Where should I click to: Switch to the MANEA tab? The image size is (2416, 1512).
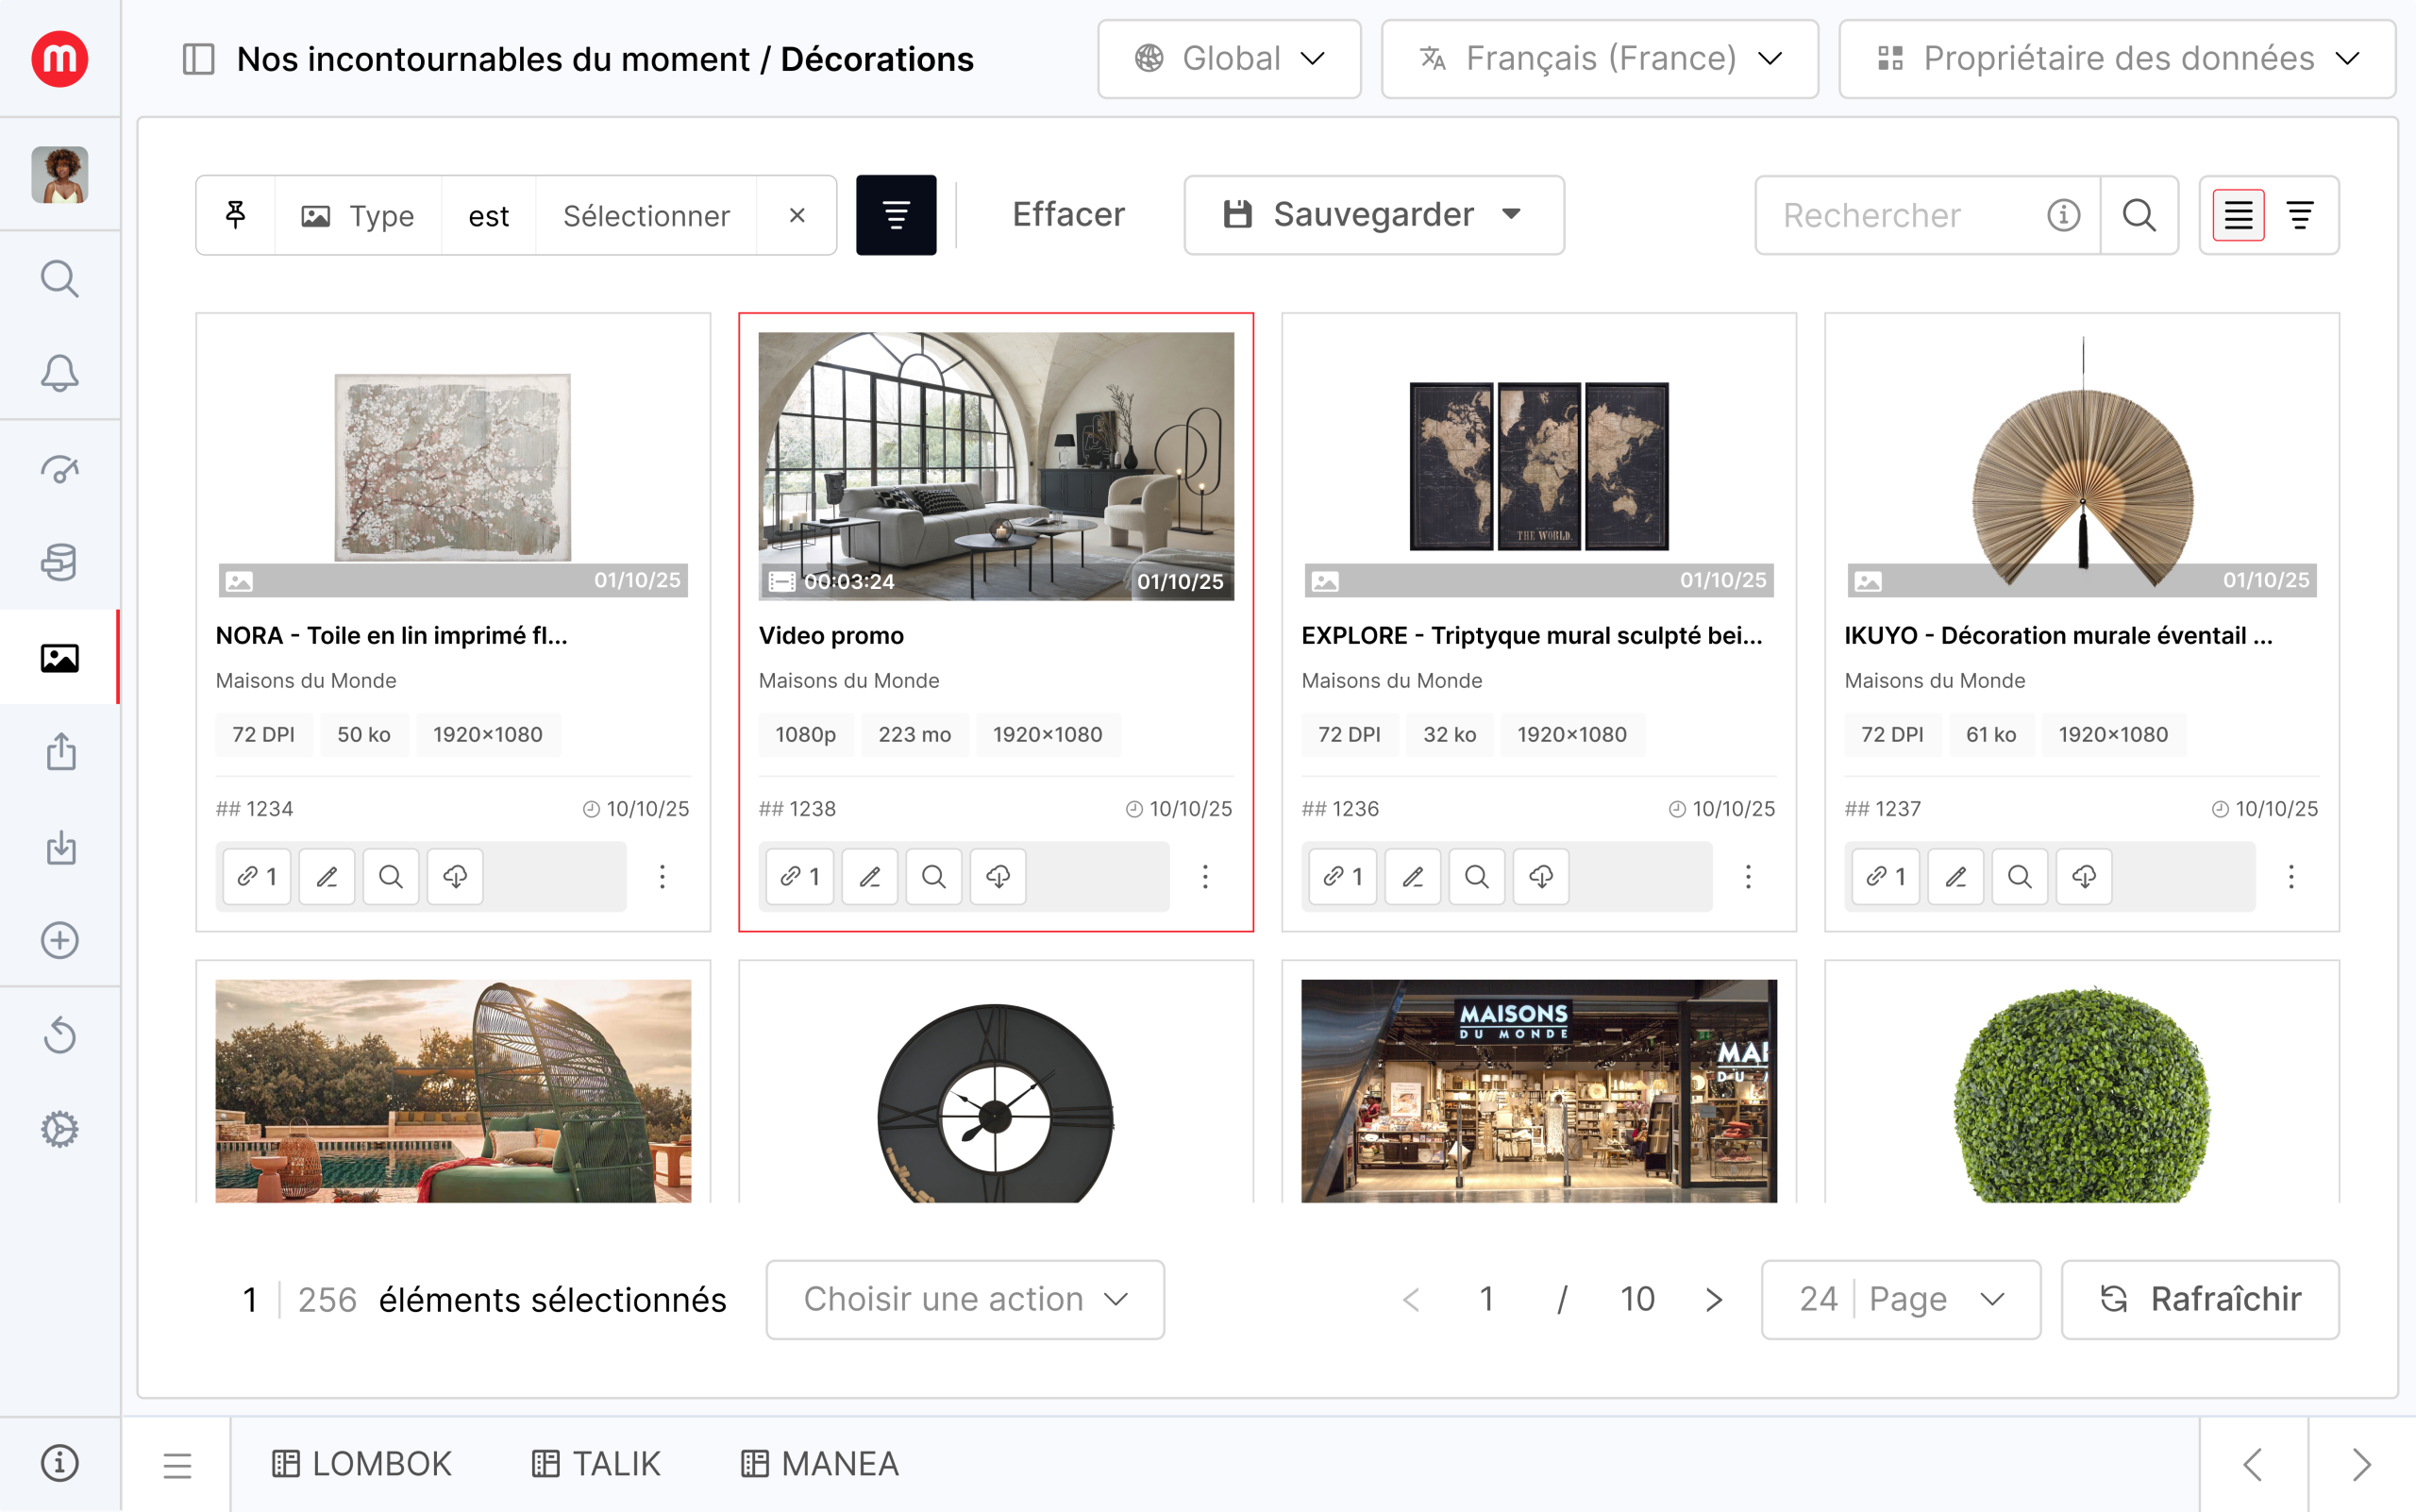pos(819,1464)
